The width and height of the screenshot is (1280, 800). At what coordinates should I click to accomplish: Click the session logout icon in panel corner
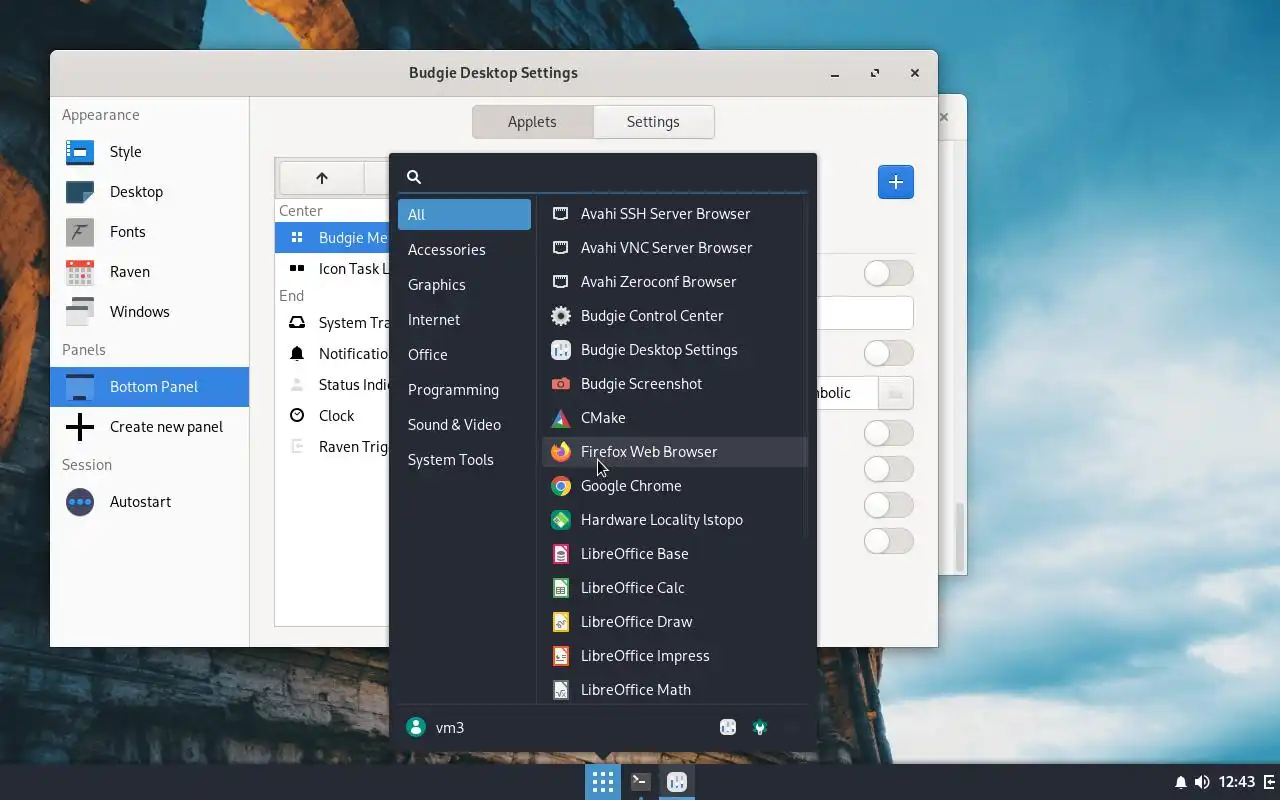pos(1270,782)
